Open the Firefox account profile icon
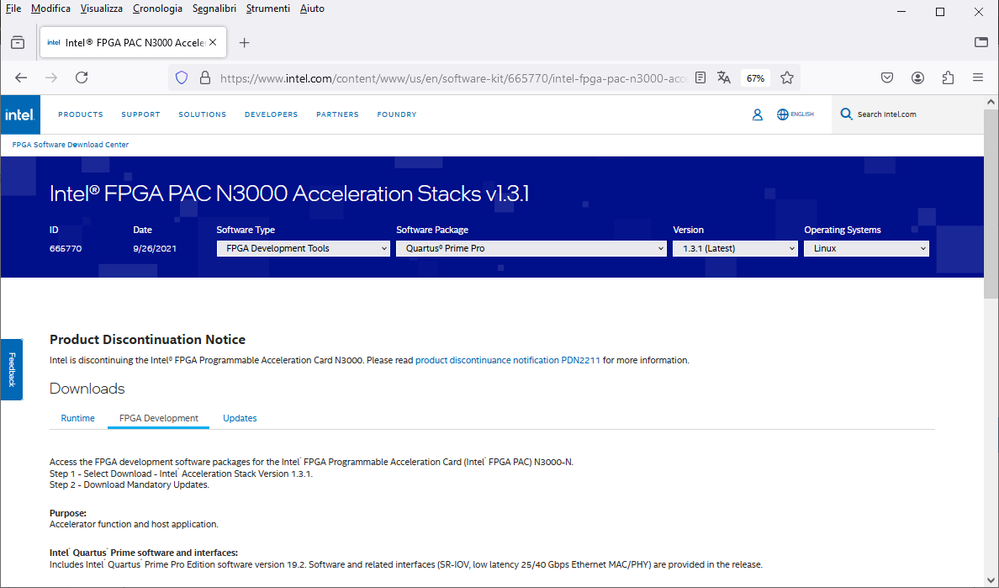 pyautogui.click(x=918, y=78)
